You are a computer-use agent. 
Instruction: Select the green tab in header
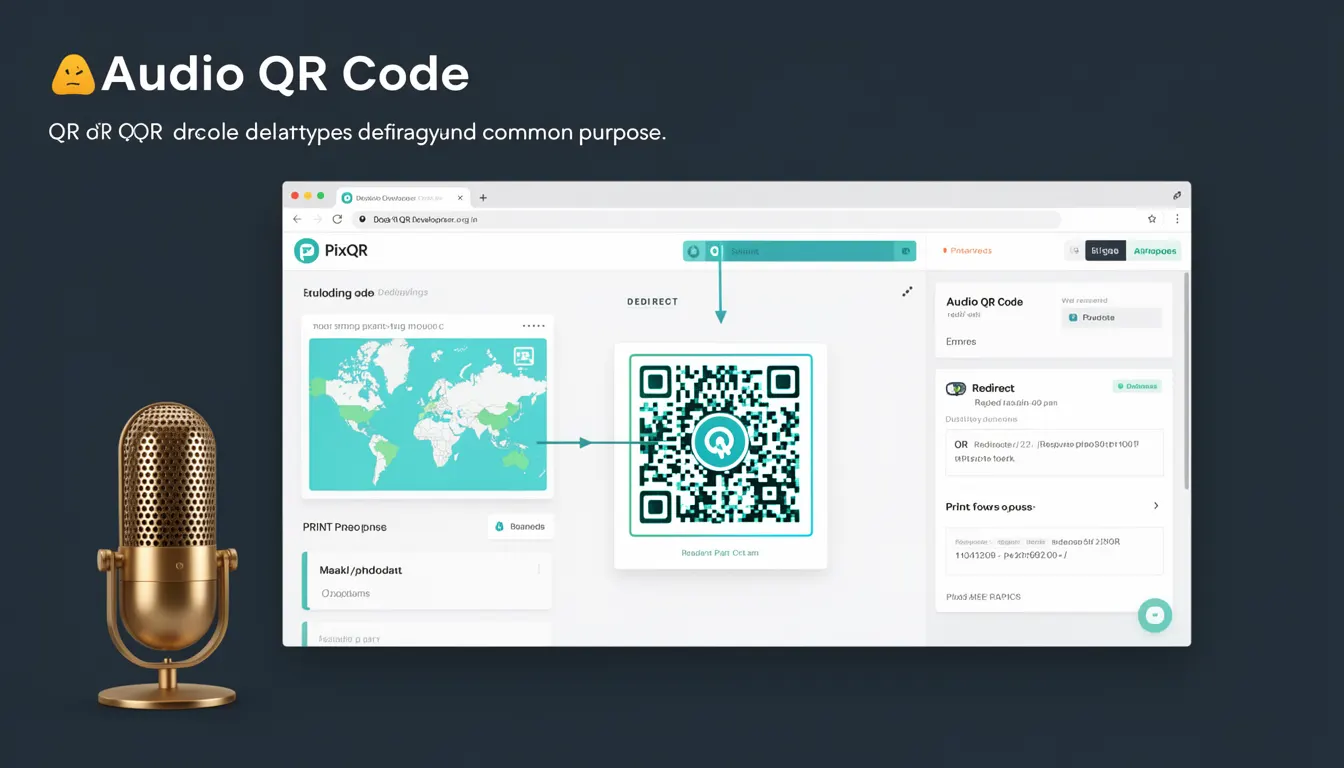point(1154,251)
